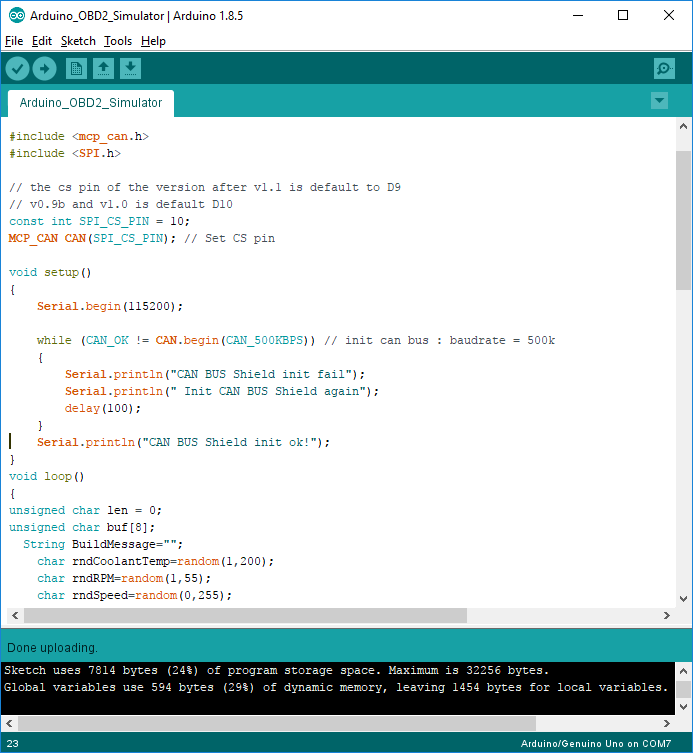Click 'Arduino/Genuino Uno on COM7' board label
Image resolution: width=693 pixels, height=753 pixels.
tap(596, 743)
